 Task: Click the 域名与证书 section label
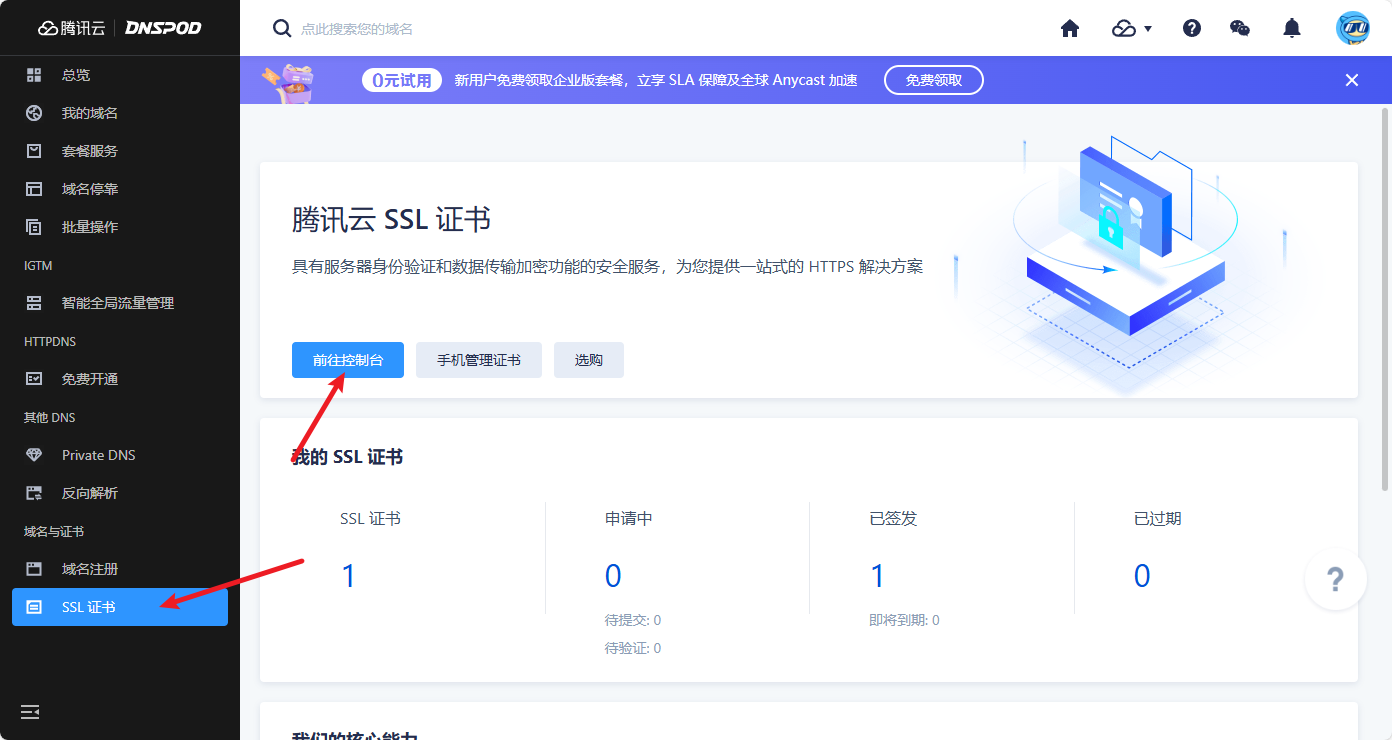pos(54,532)
